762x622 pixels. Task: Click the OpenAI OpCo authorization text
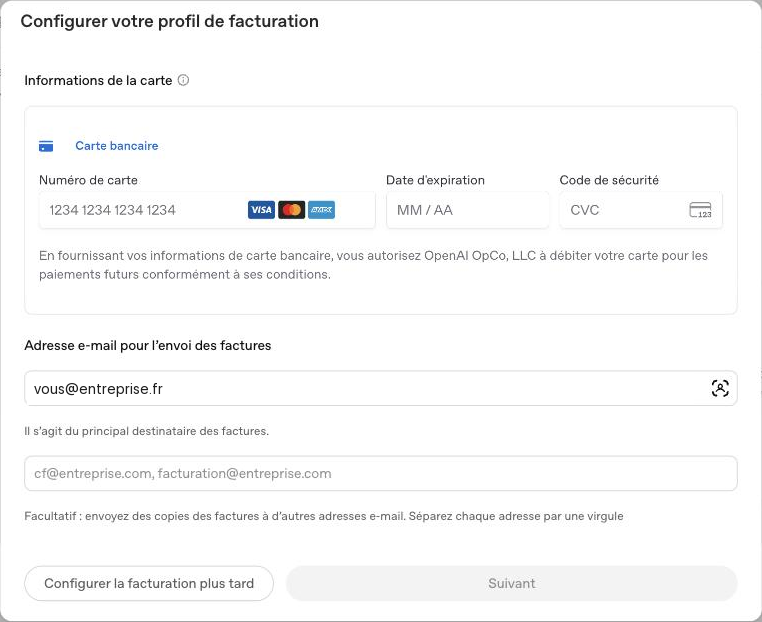click(x=373, y=265)
